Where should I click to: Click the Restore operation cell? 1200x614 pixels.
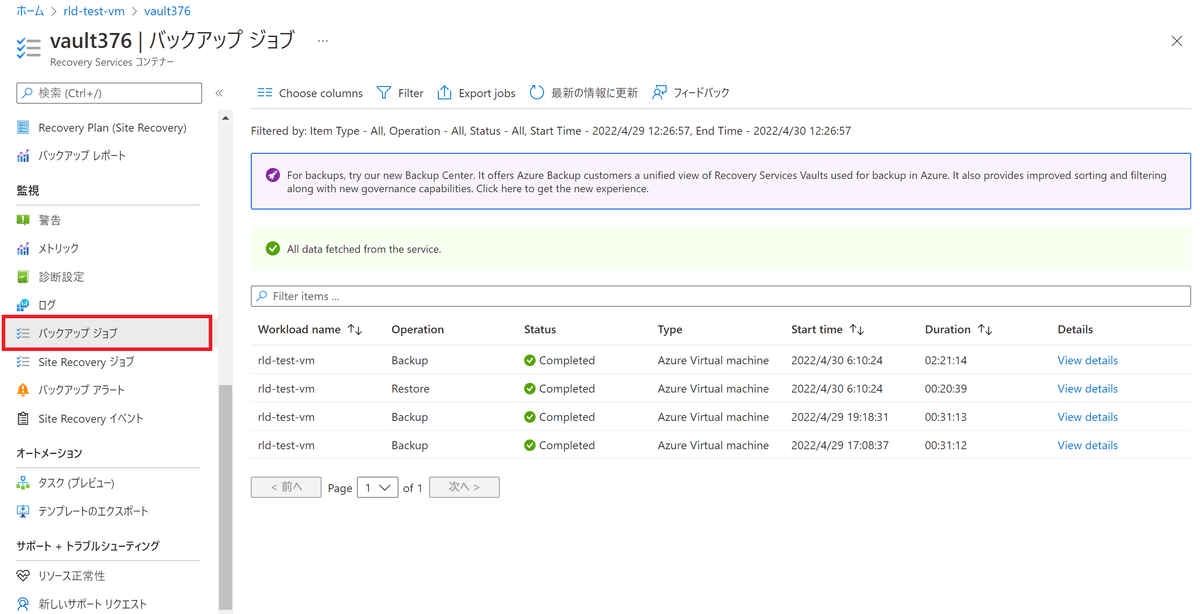point(410,389)
